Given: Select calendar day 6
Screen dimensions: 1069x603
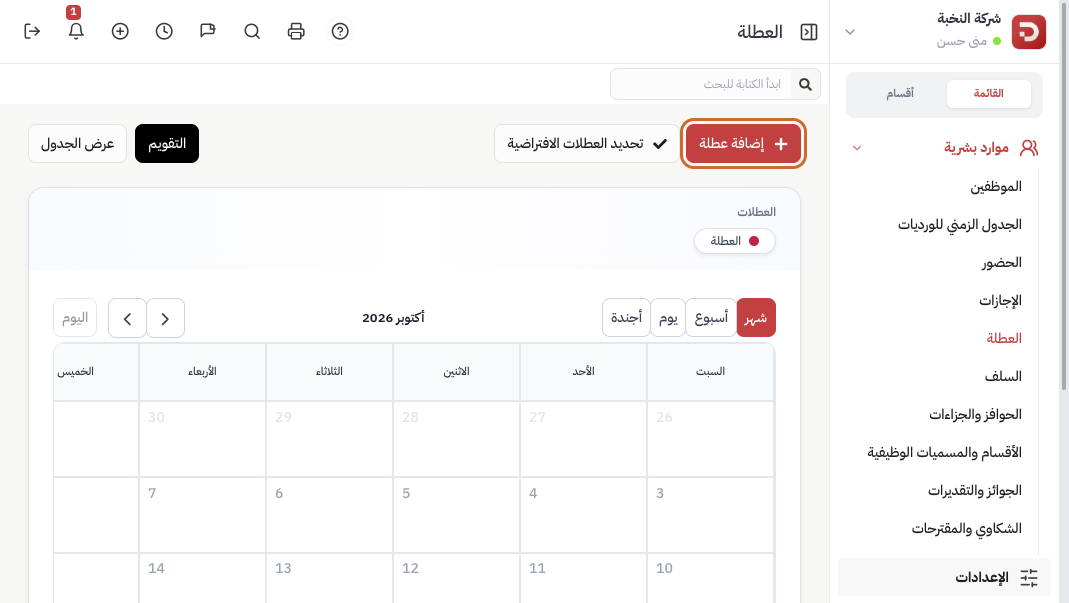Looking at the screenshot, I should click(329, 514).
